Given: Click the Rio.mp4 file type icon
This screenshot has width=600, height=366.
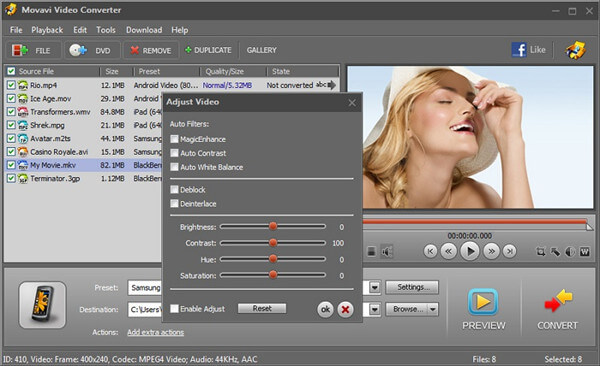Looking at the screenshot, I should coord(23,85).
